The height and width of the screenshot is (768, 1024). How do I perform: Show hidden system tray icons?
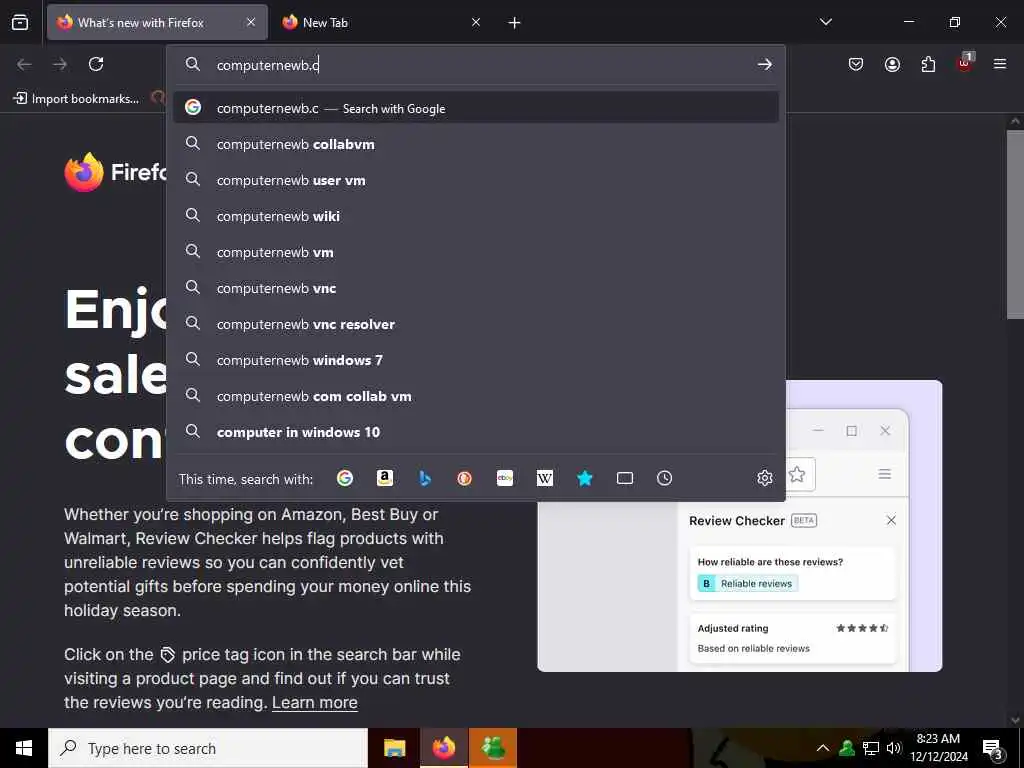click(823, 748)
